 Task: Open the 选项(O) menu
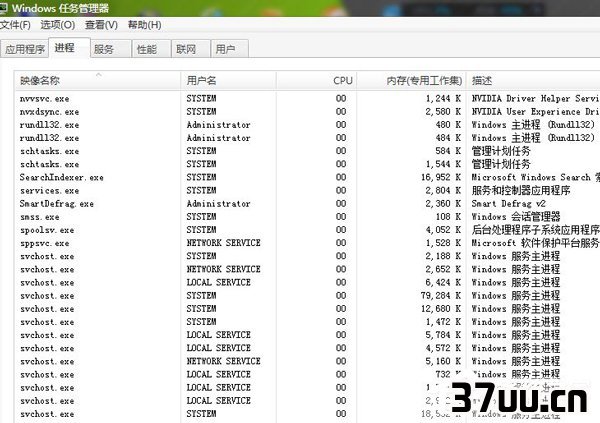click(x=58, y=25)
